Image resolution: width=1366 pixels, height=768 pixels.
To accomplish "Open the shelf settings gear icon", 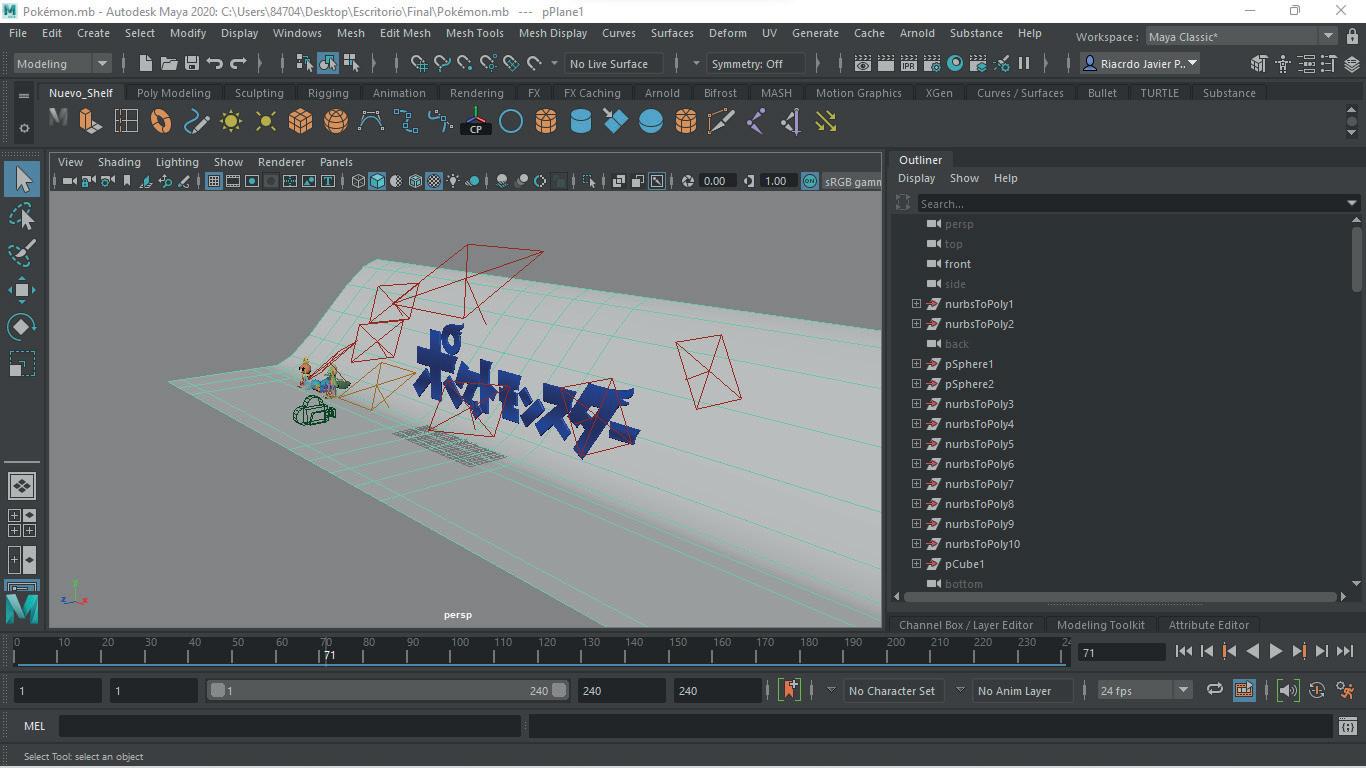I will (24, 129).
